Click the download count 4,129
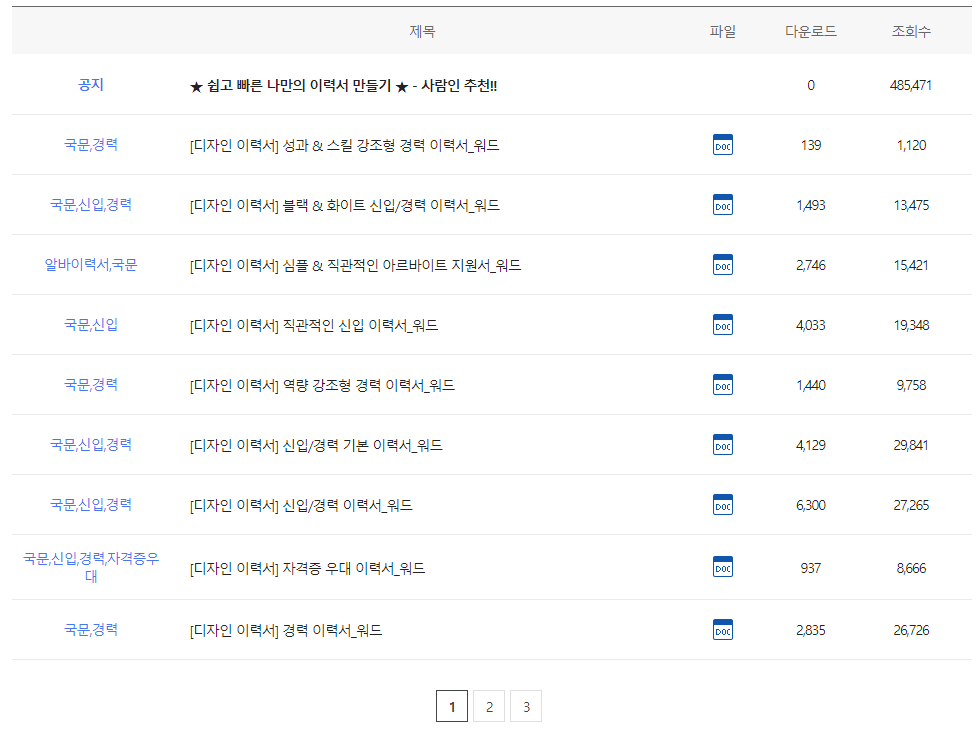Image resolution: width=979 pixels, height=731 pixels. (x=810, y=445)
